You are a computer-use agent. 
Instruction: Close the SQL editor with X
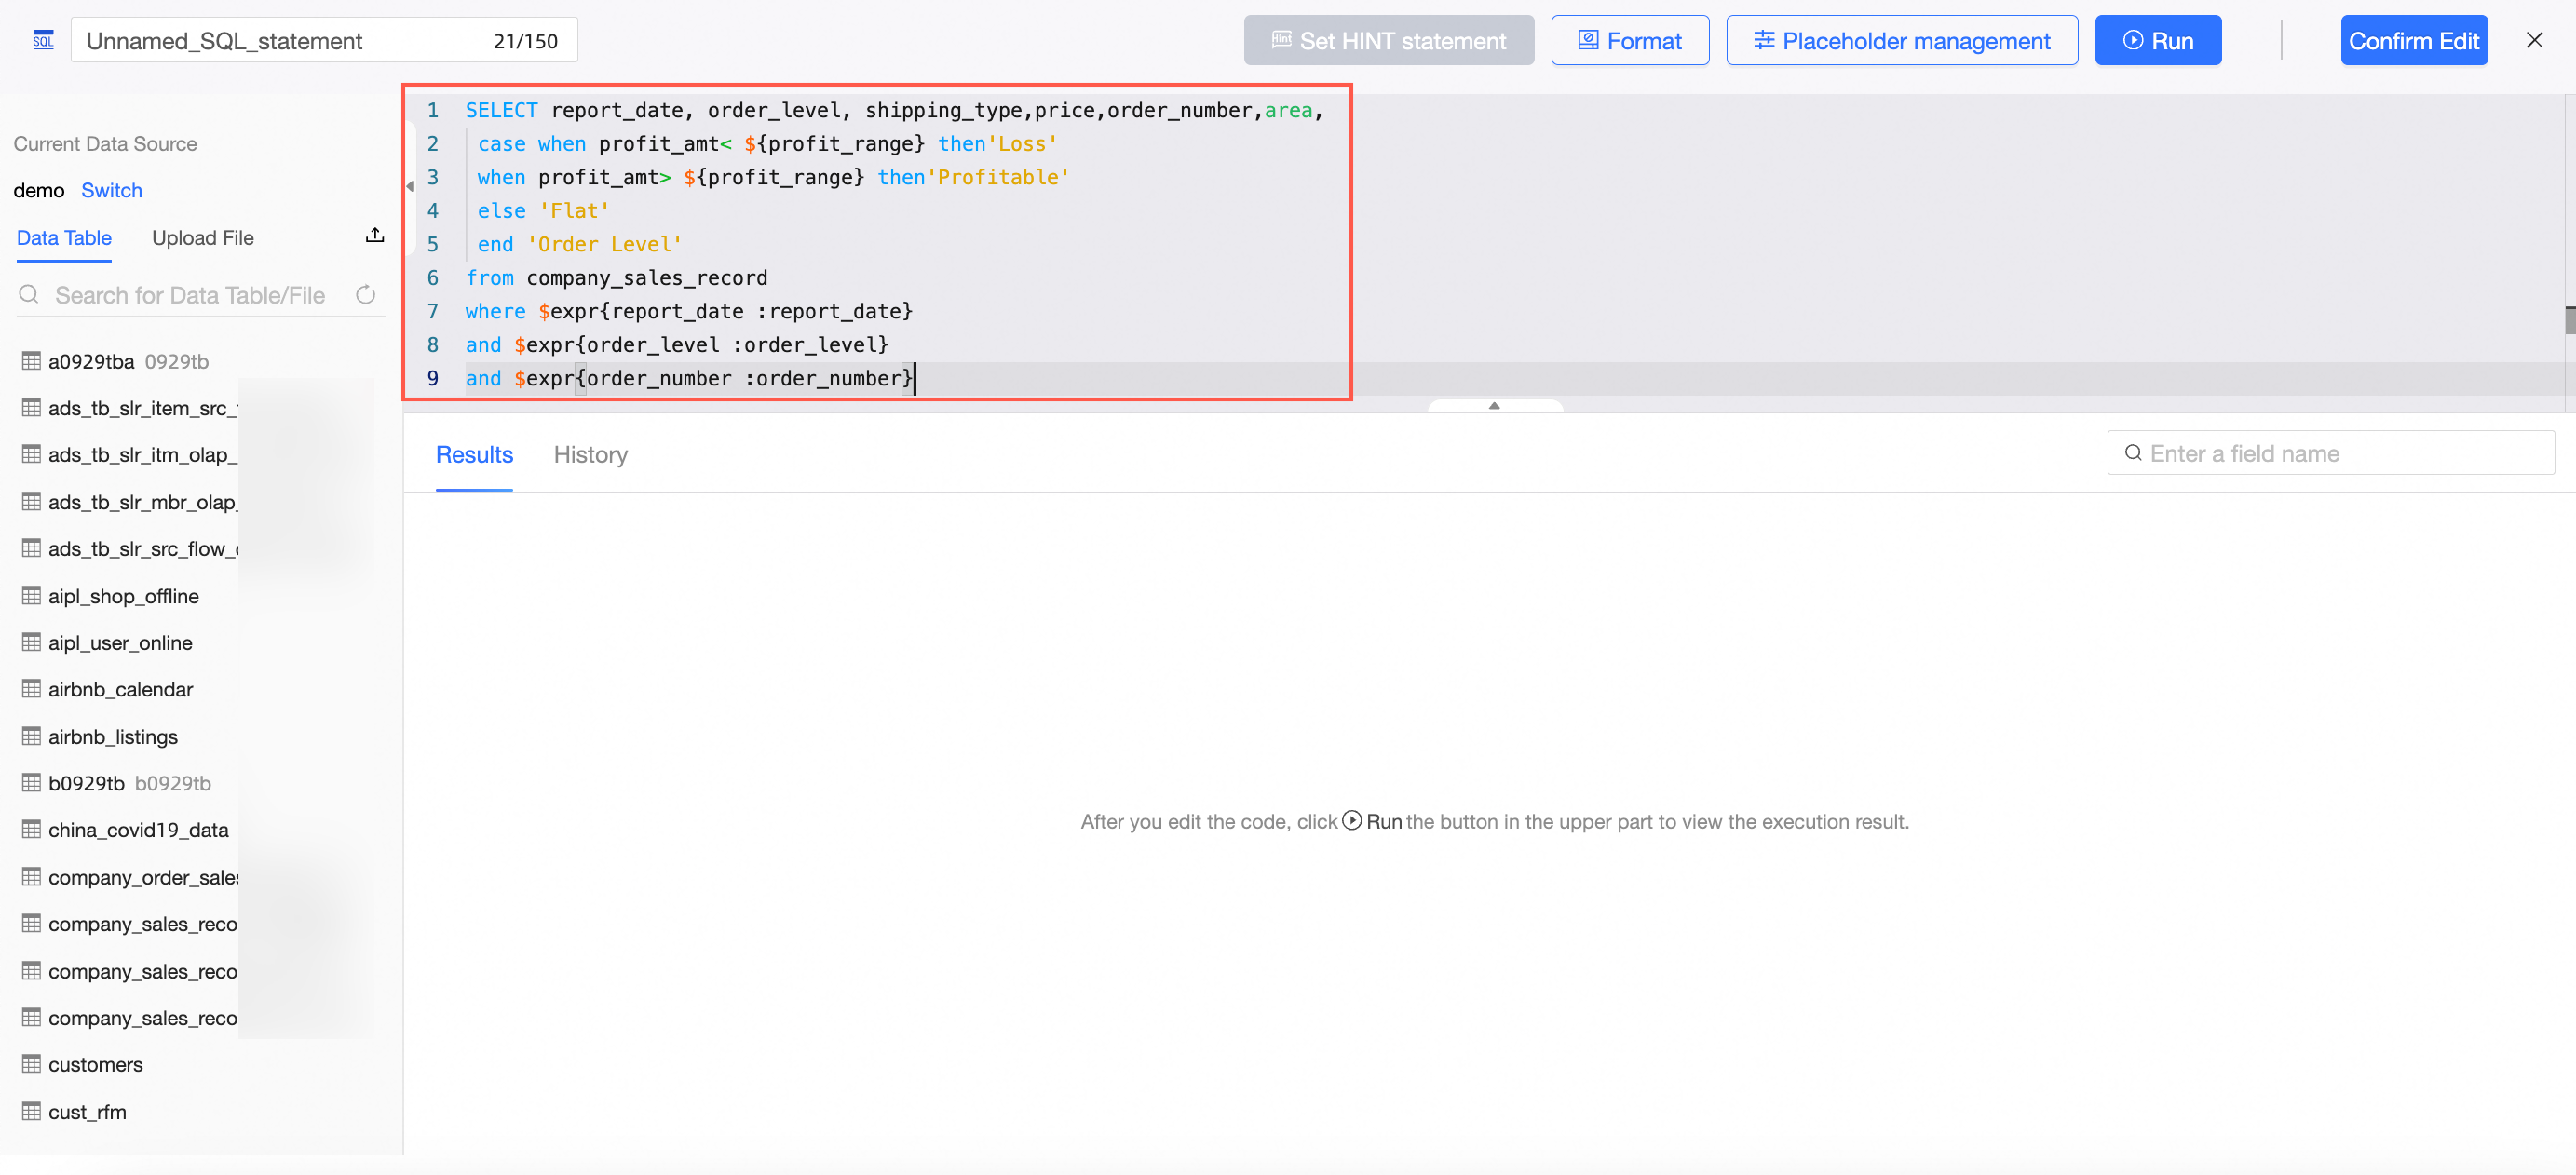[x=2534, y=41]
